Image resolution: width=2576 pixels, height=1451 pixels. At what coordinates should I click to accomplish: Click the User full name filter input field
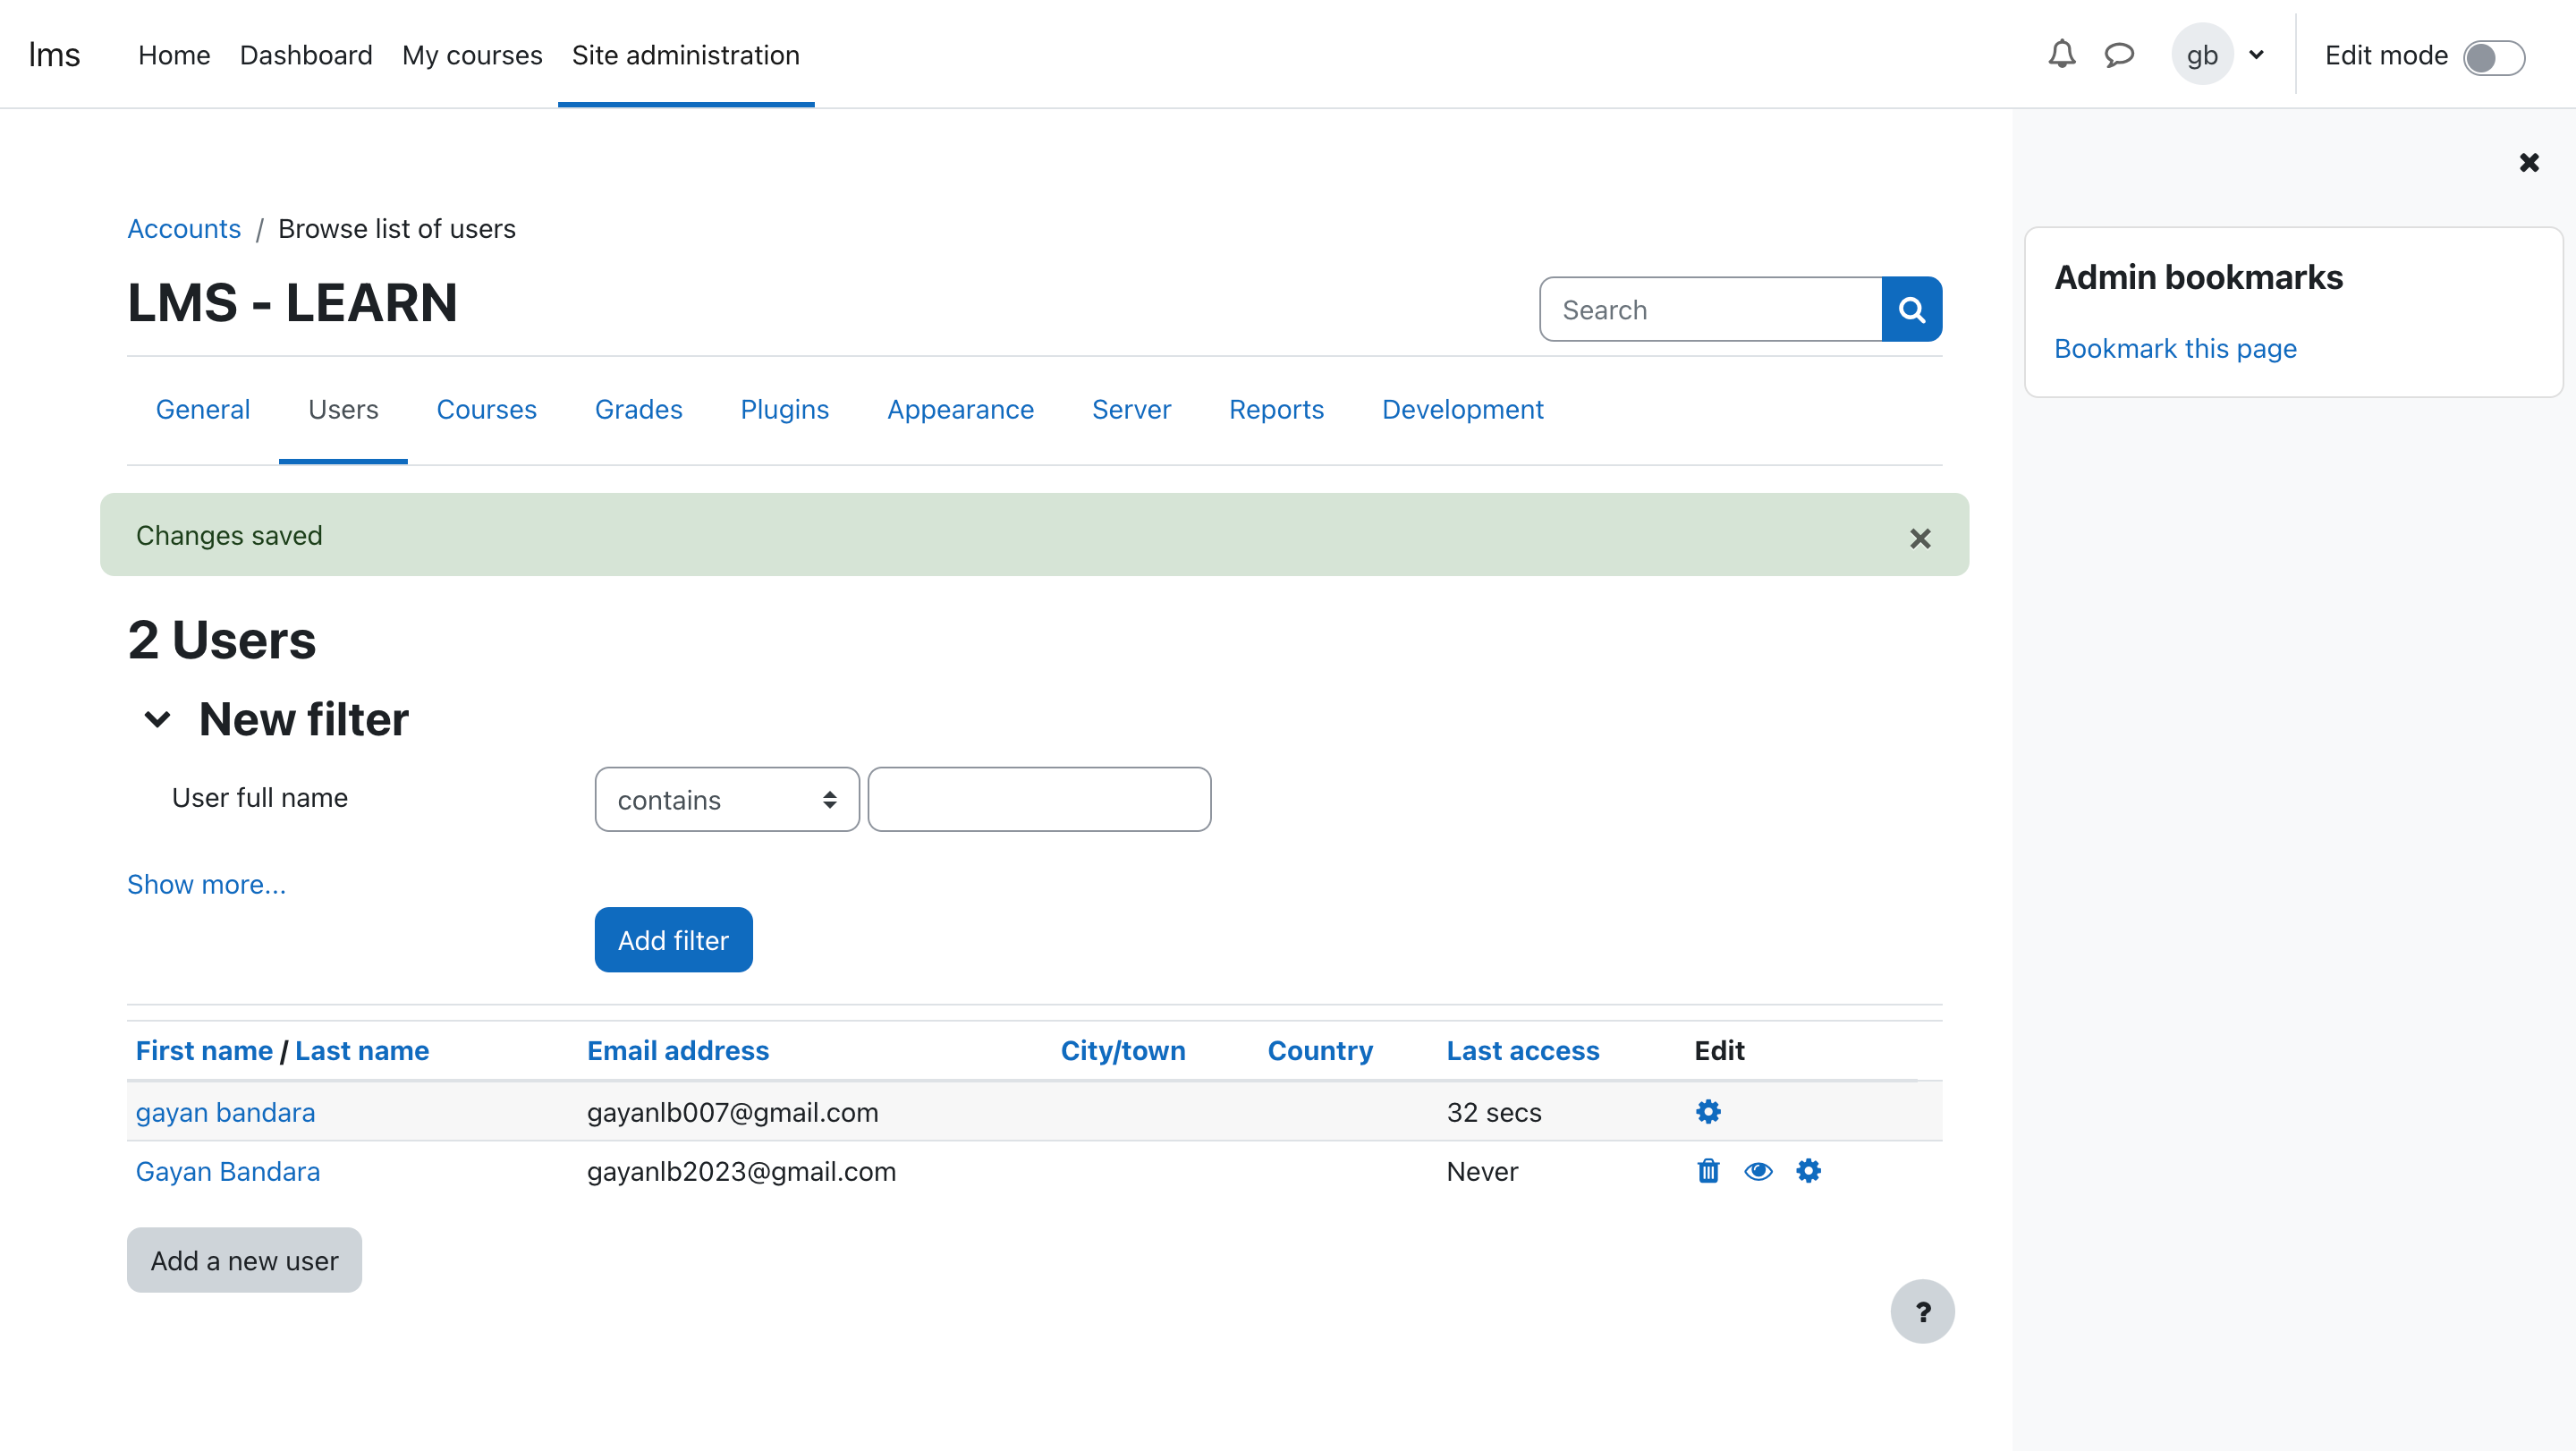click(1038, 798)
